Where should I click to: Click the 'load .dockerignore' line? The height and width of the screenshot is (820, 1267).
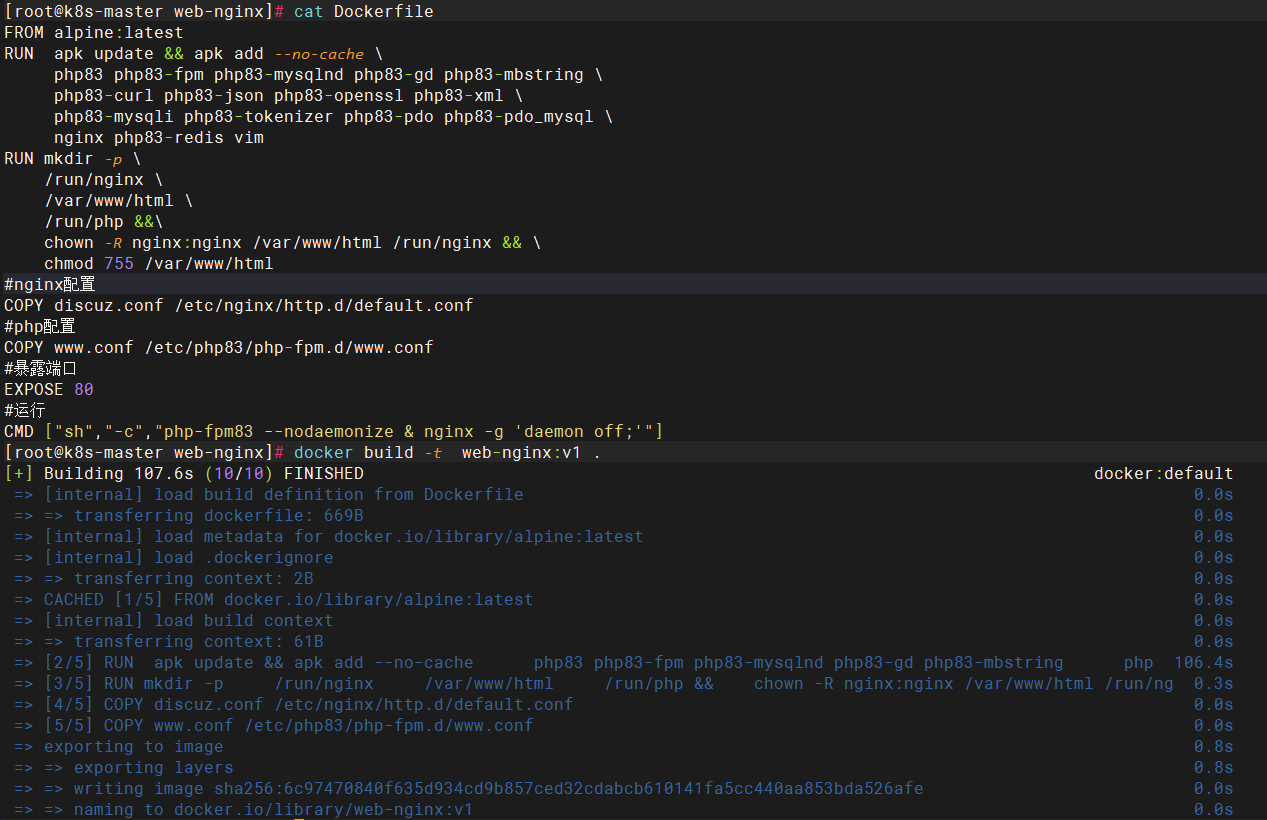pyautogui.click(x=189, y=557)
